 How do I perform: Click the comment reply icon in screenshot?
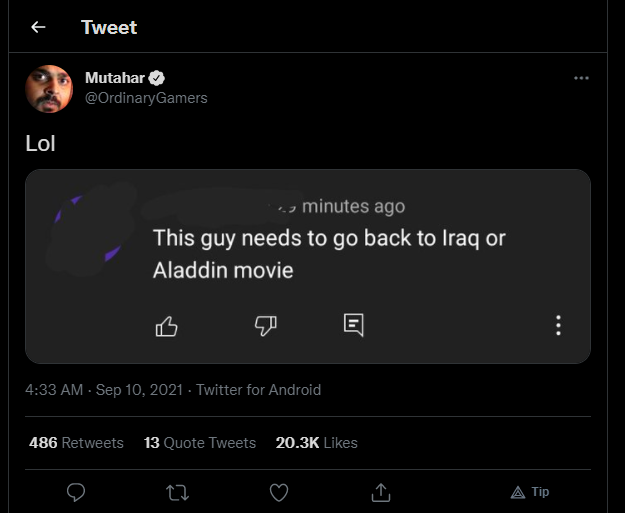[353, 324]
